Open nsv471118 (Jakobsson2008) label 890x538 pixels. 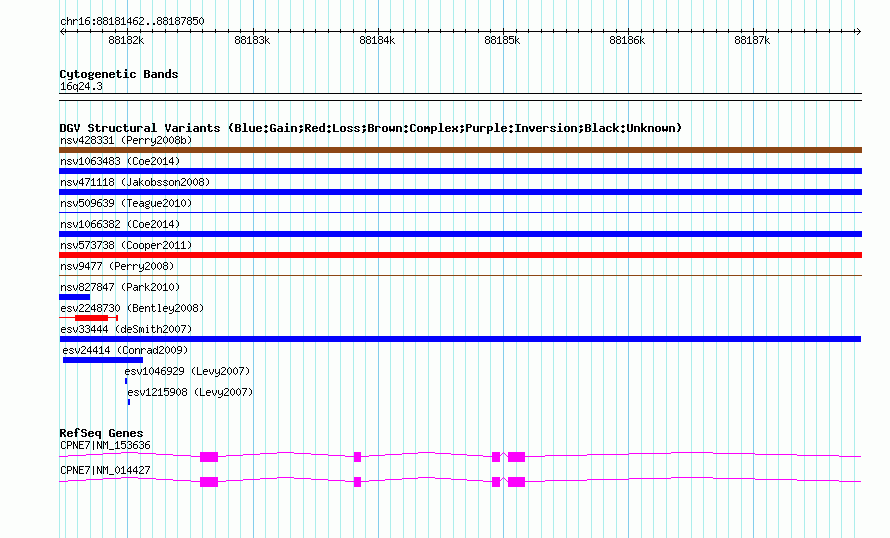pyautogui.click(x=135, y=182)
